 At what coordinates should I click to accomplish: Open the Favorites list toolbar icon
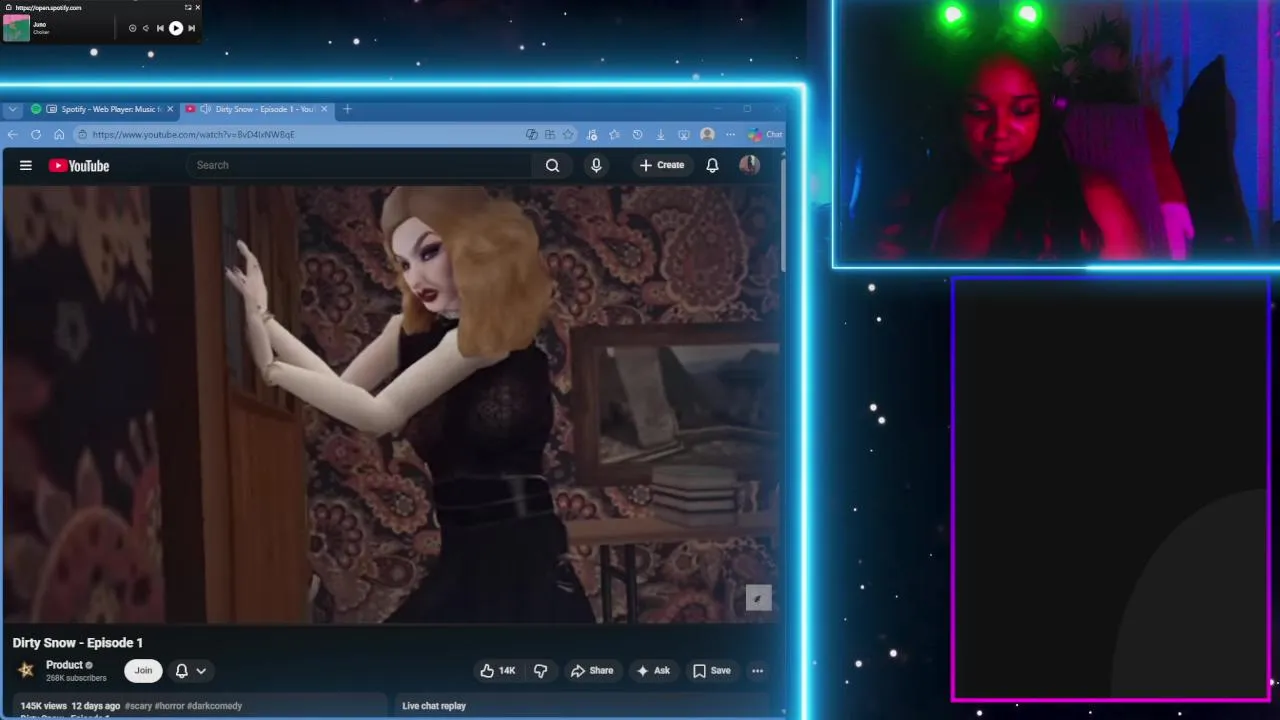614,134
